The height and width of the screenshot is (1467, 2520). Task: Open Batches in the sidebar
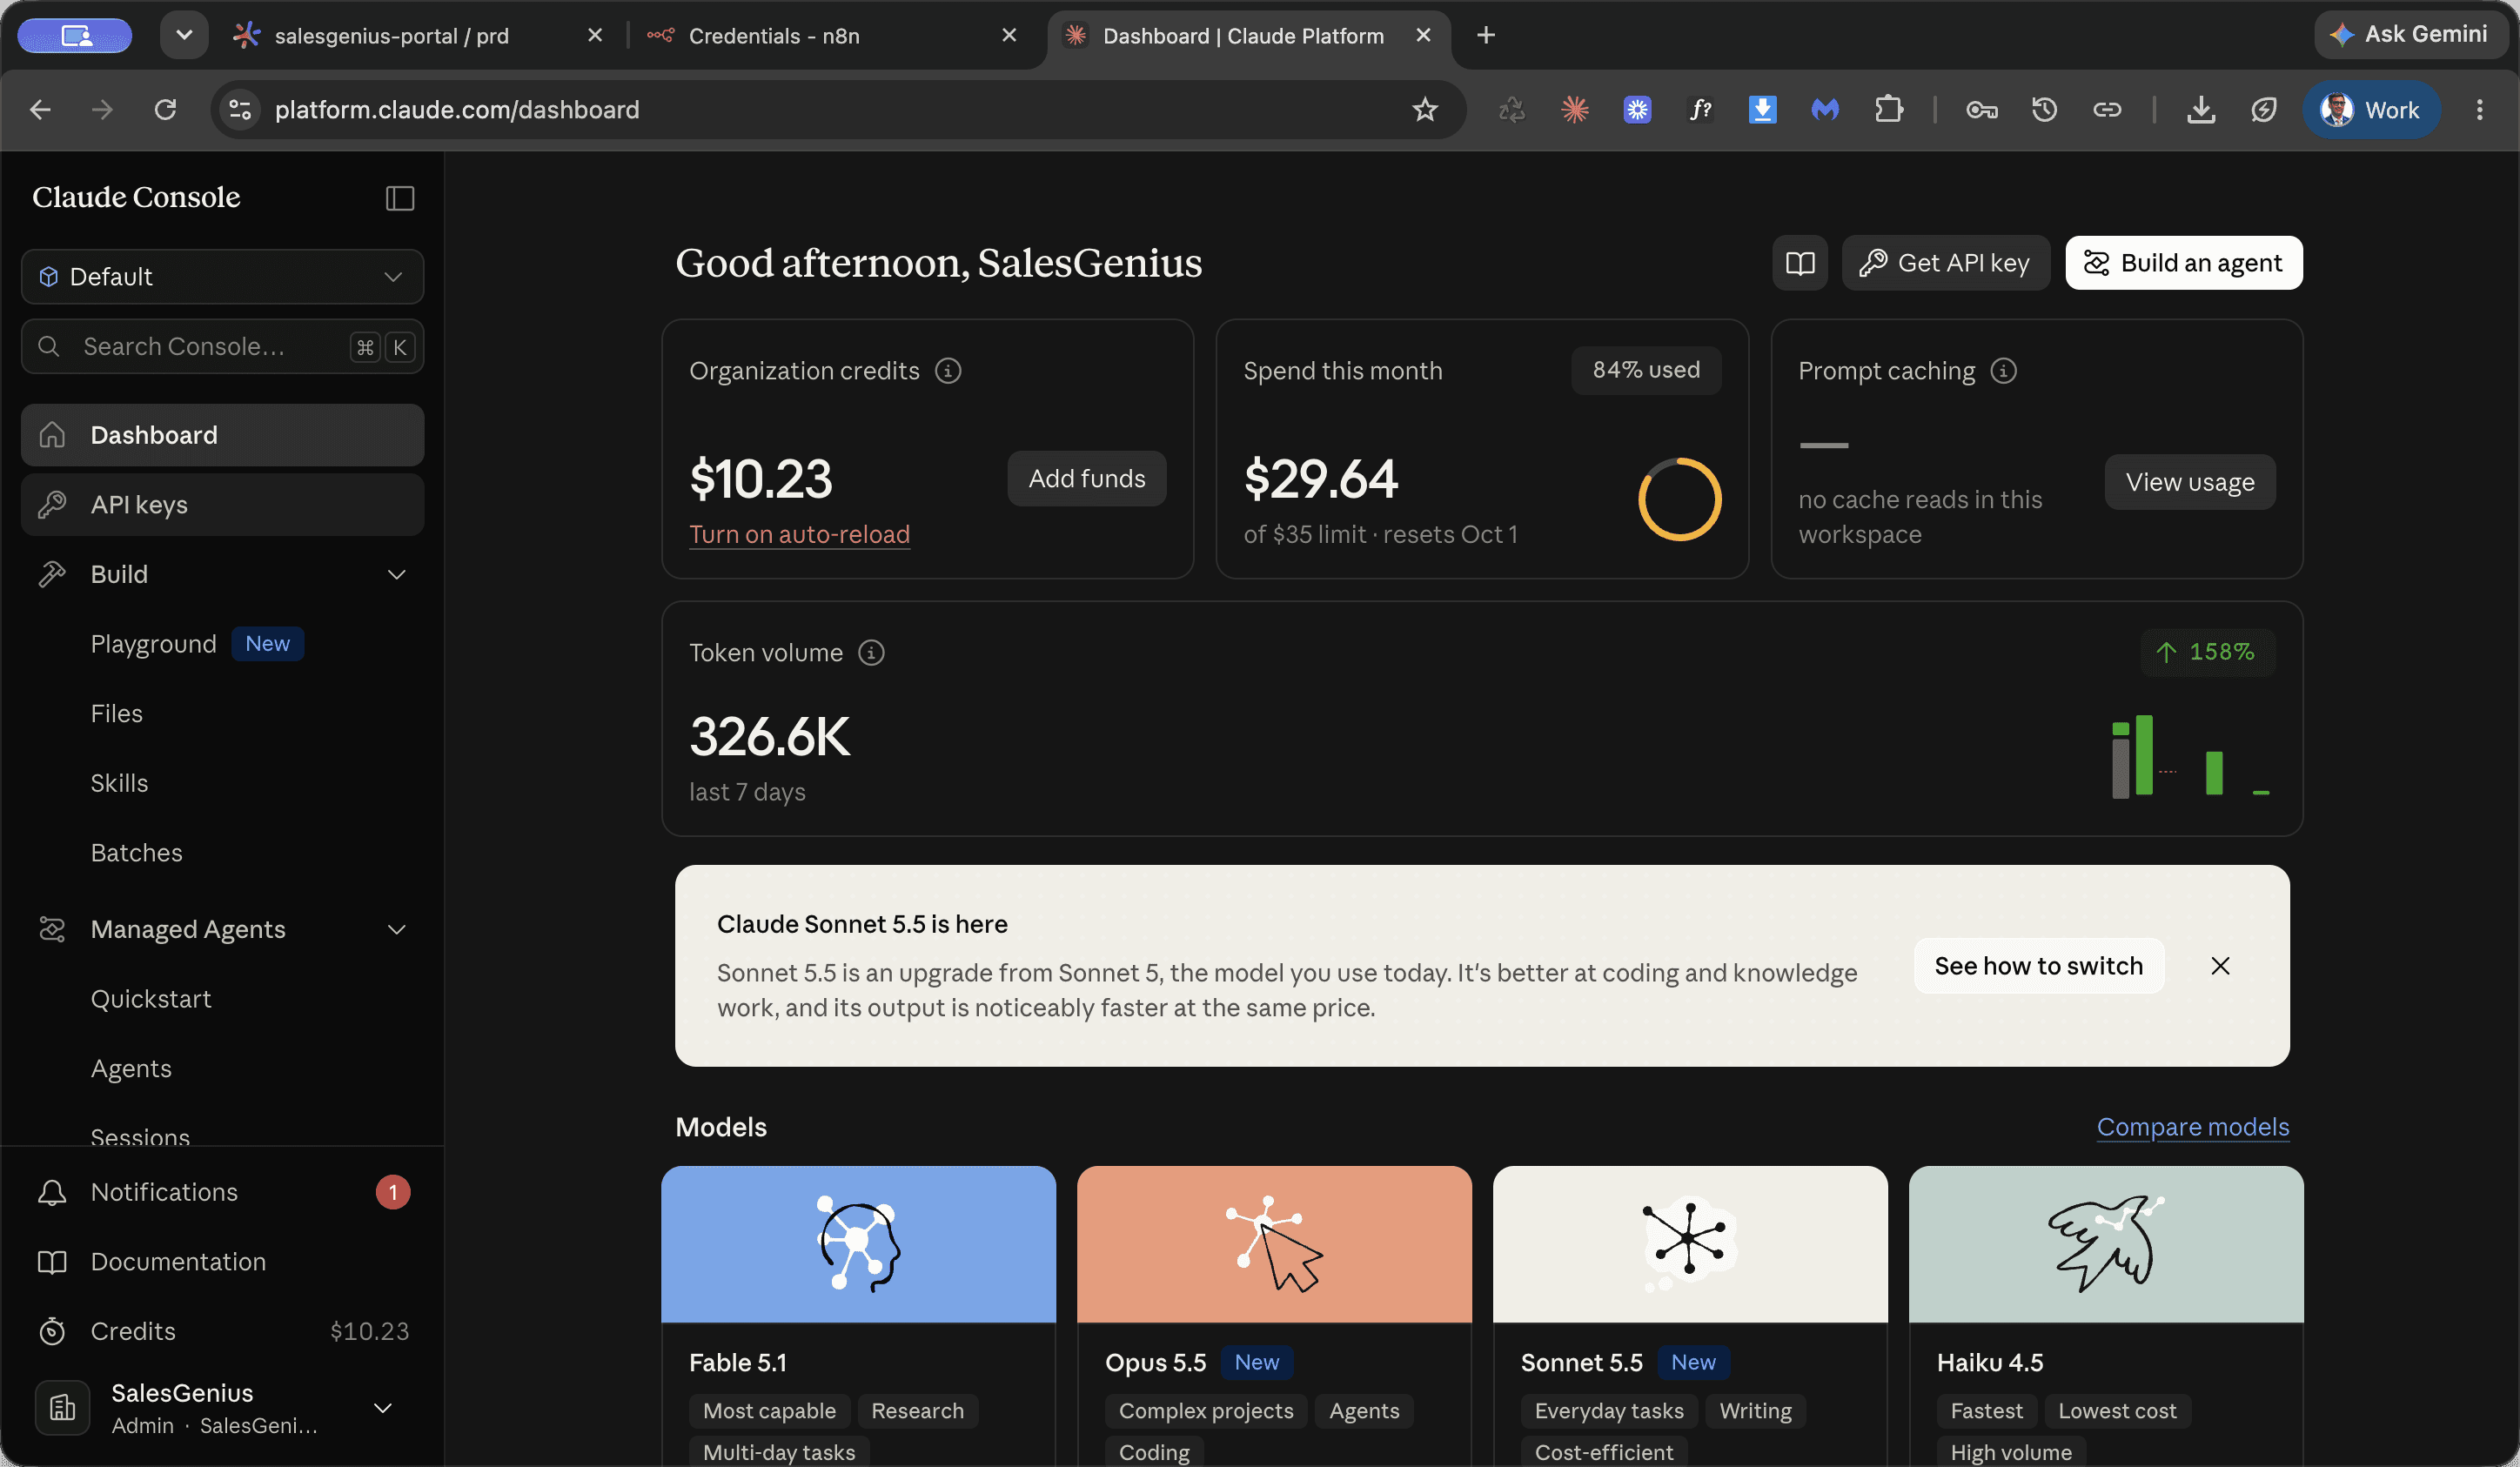[137, 853]
